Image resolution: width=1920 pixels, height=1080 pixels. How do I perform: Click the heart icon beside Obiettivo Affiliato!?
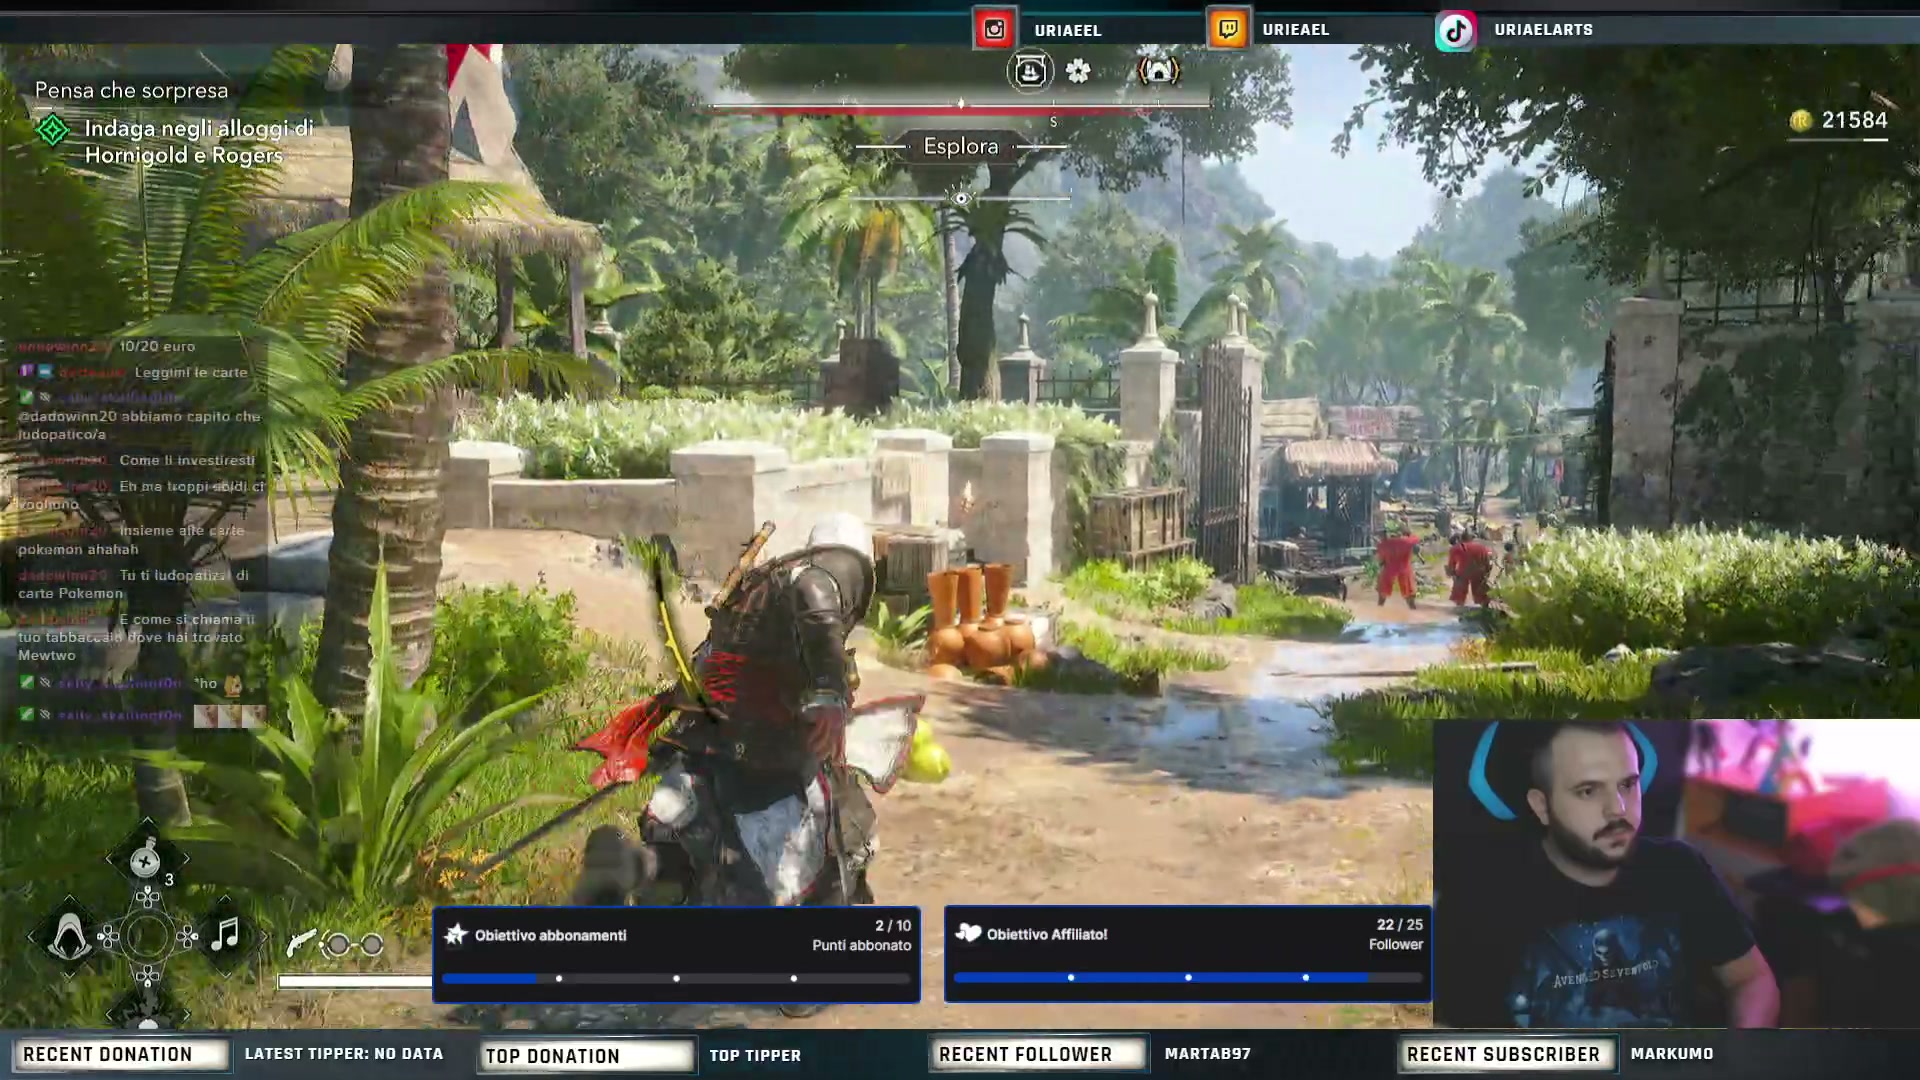click(x=968, y=933)
